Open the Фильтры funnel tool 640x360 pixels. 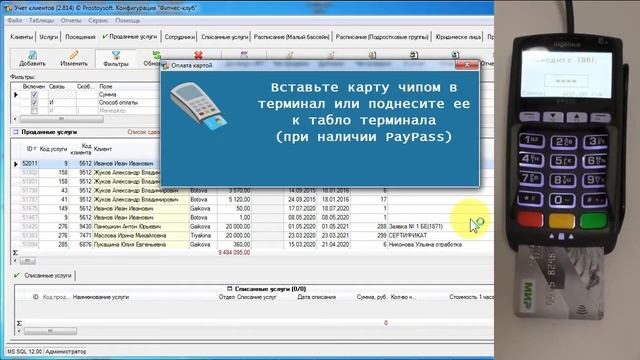116,55
